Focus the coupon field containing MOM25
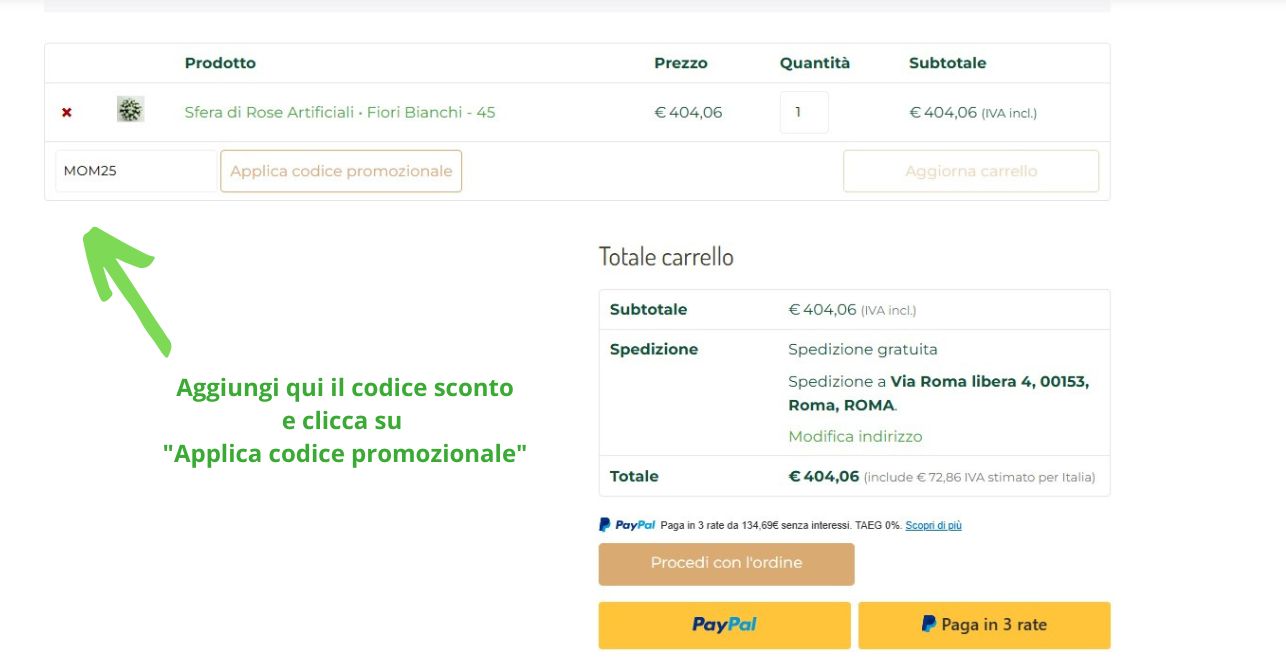Screen dimensions: 1286x672 point(136,171)
